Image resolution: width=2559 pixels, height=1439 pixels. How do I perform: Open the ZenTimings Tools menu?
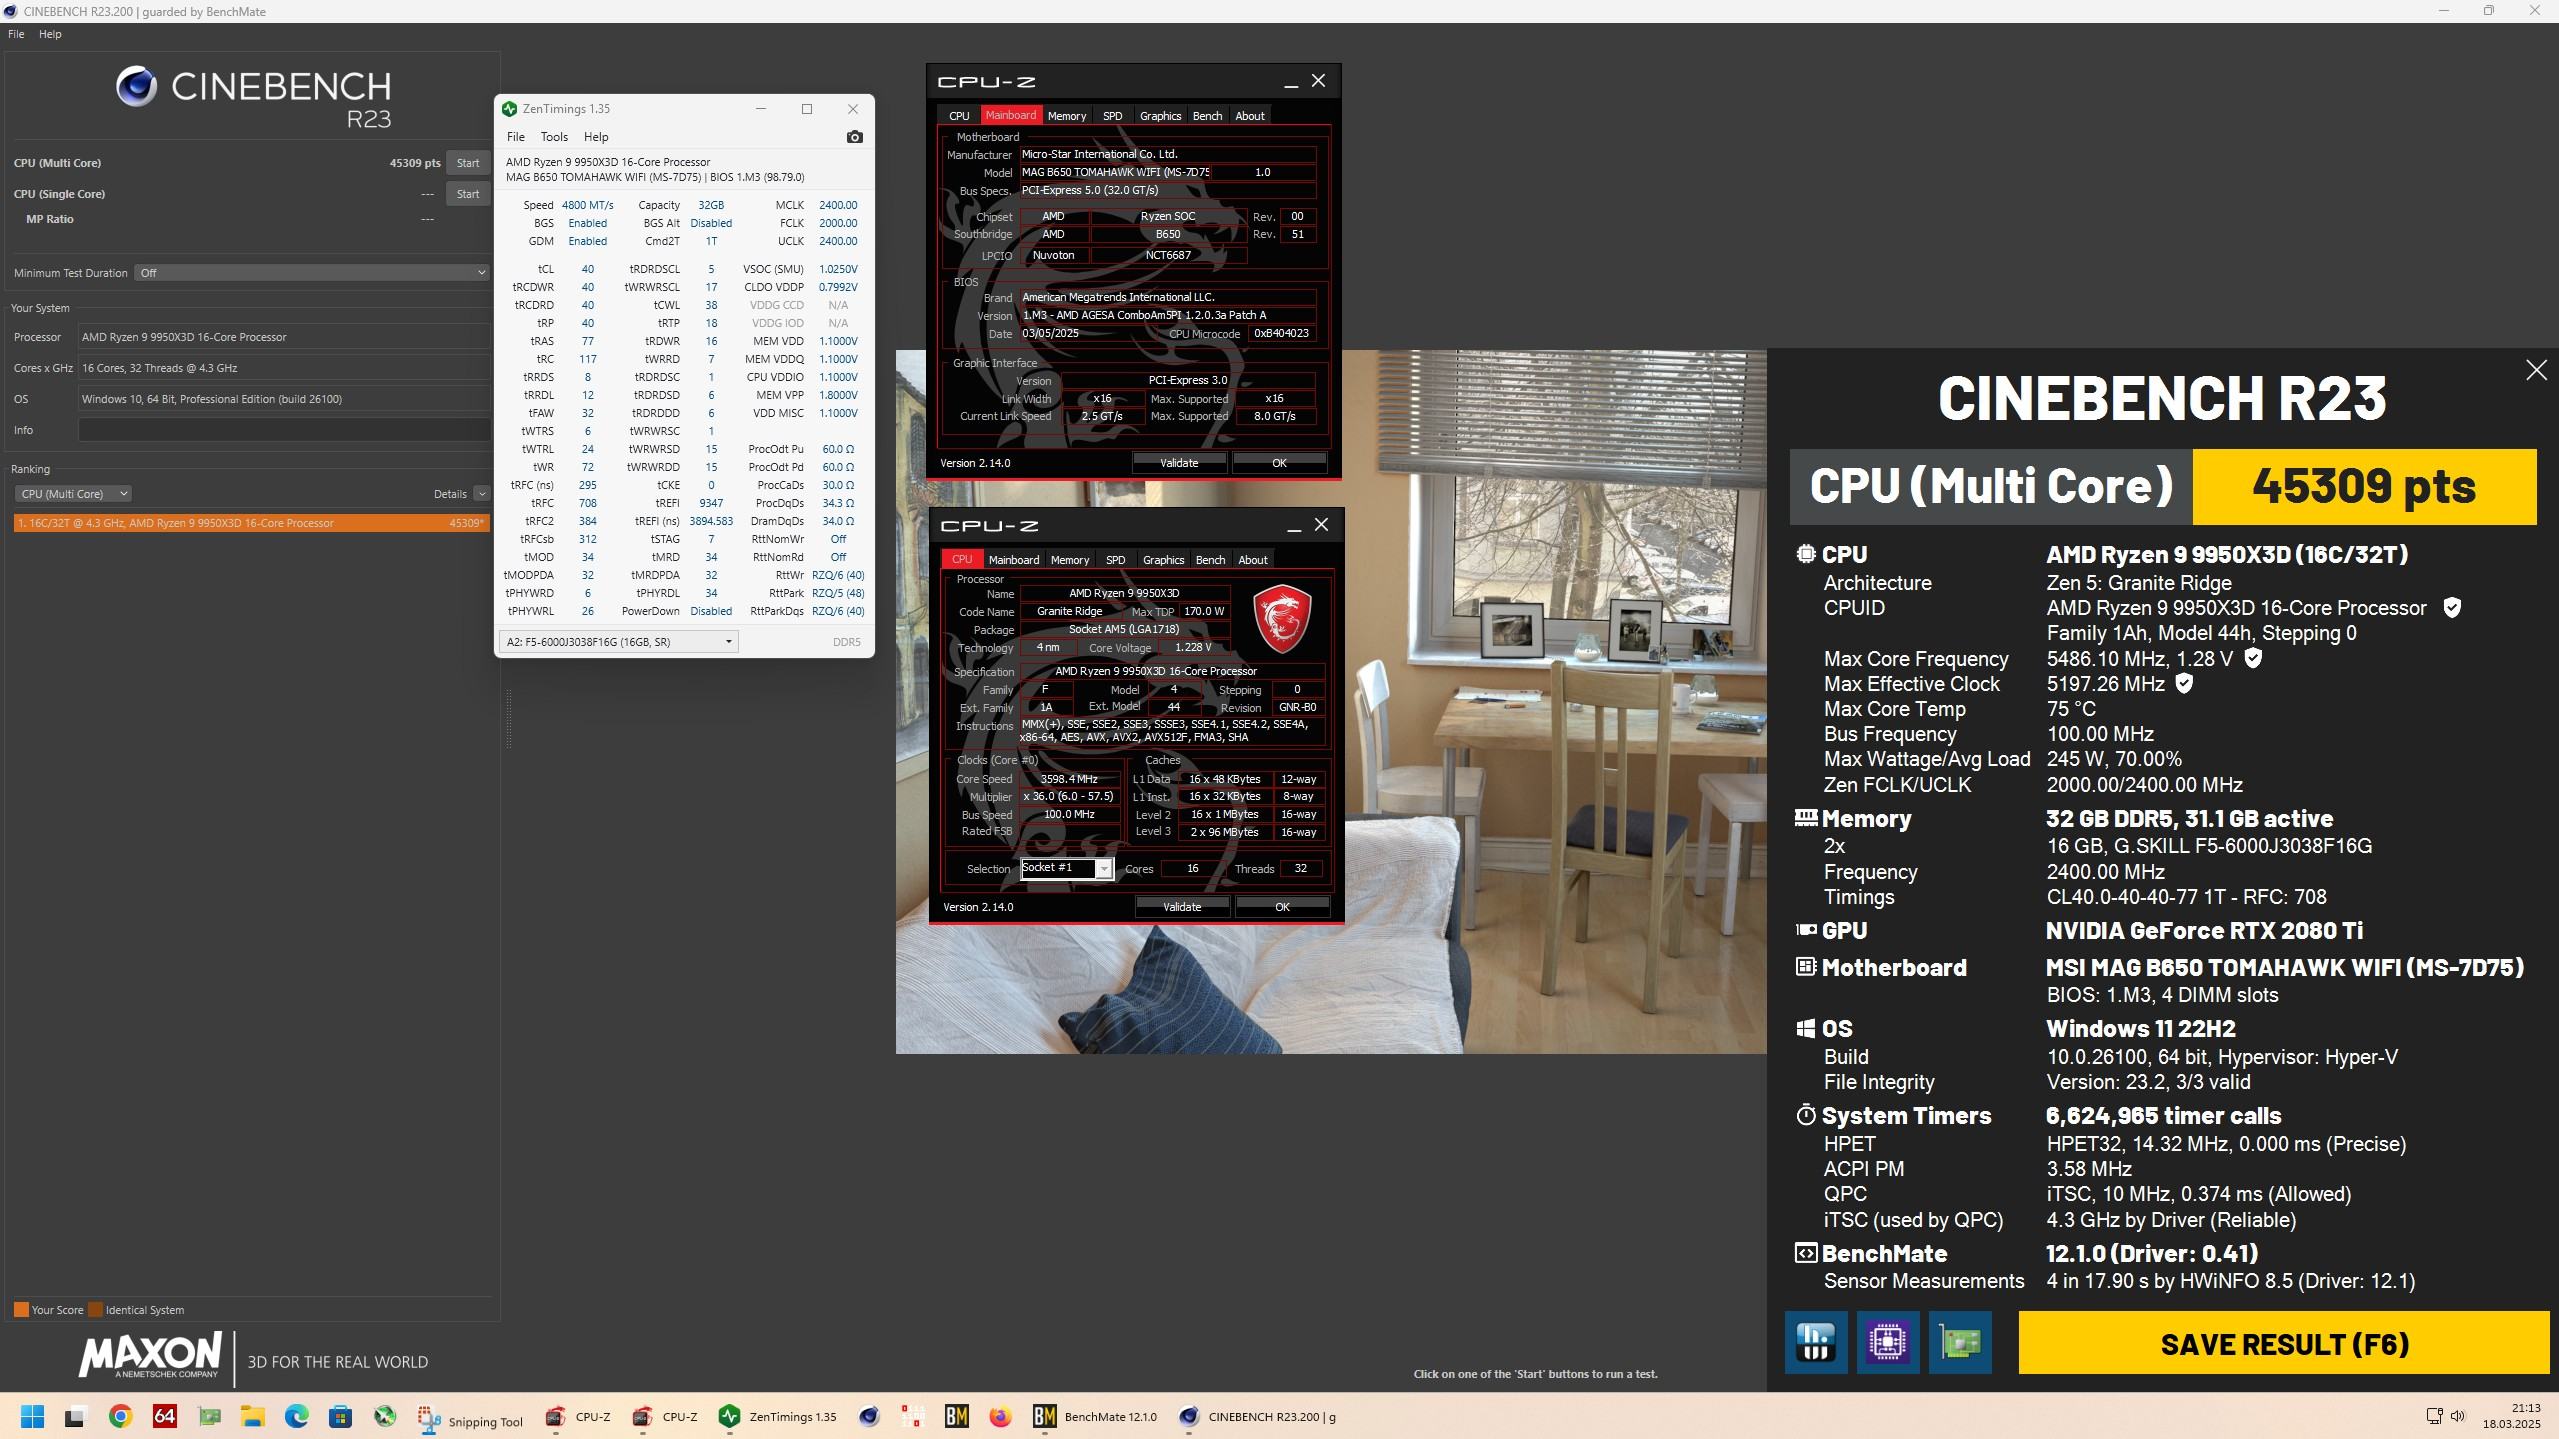click(554, 137)
